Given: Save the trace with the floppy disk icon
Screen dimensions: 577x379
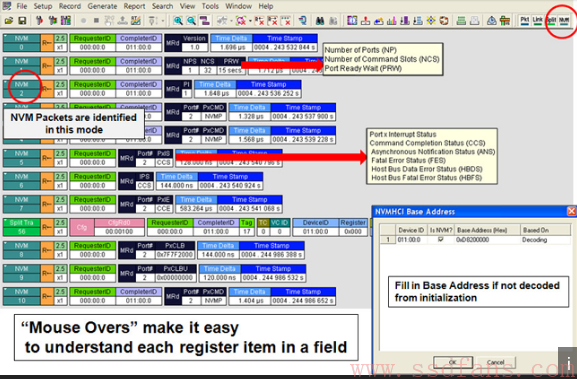Looking at the screenshot, I should point(22,20).
